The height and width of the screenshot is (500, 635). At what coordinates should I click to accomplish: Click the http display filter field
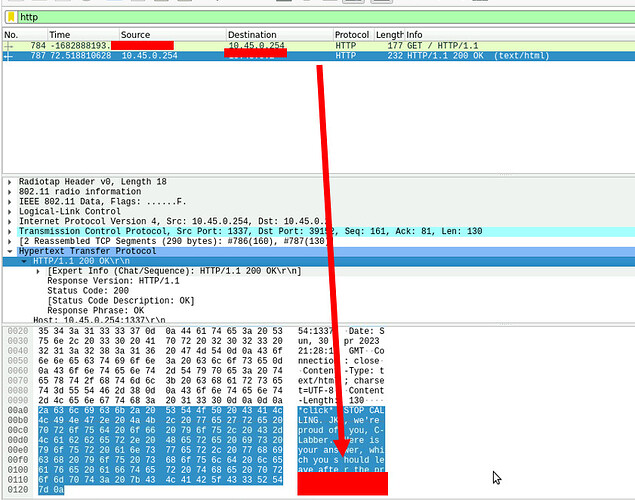[326, 17]
